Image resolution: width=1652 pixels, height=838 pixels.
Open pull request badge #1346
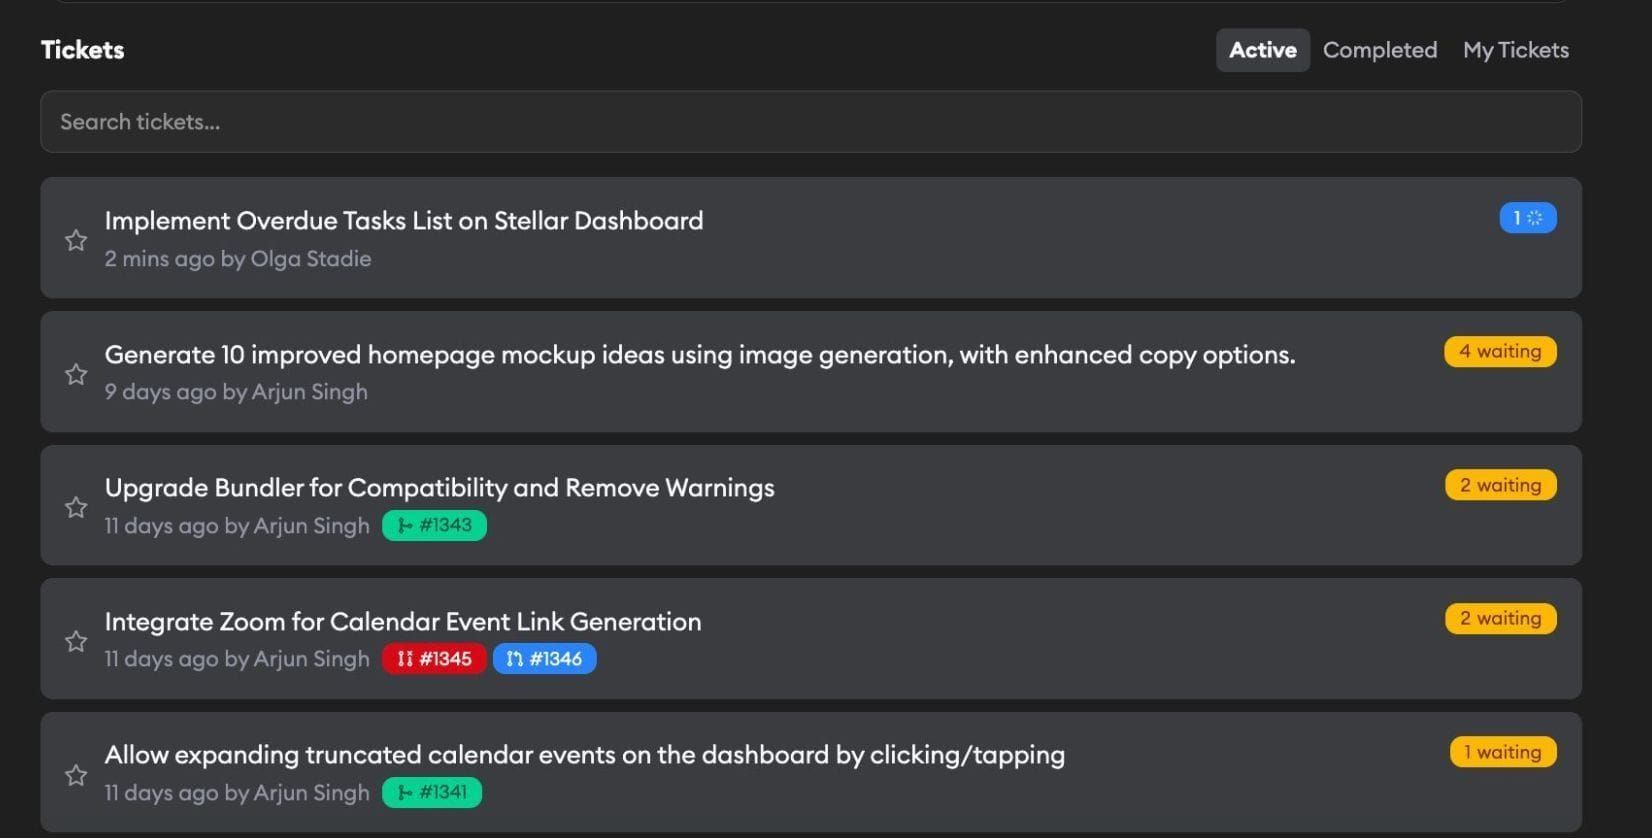(544, 659)
